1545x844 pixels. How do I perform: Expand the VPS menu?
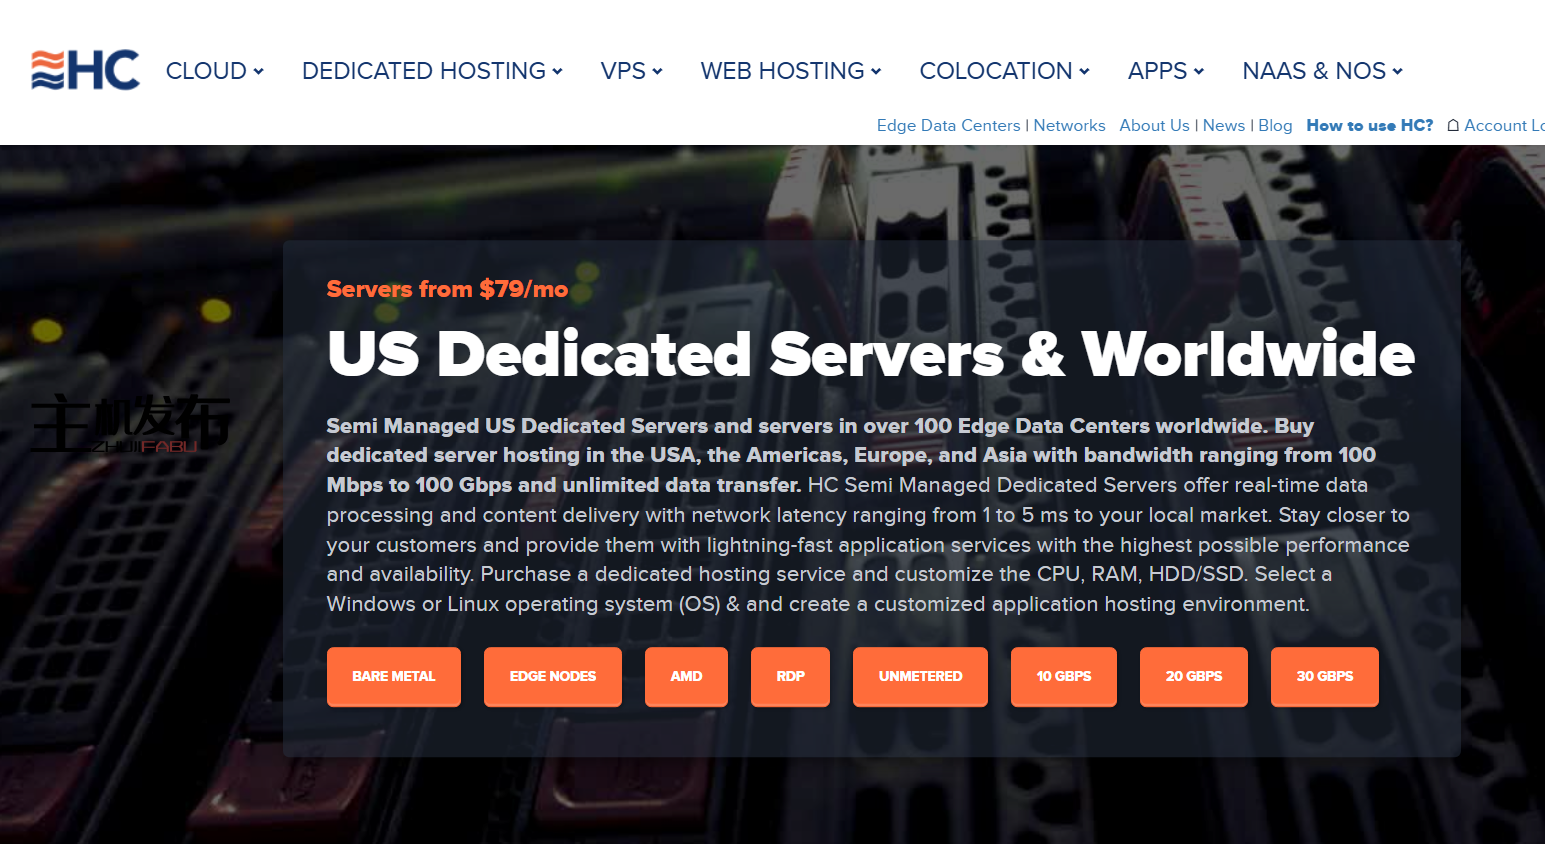(631, 71)
